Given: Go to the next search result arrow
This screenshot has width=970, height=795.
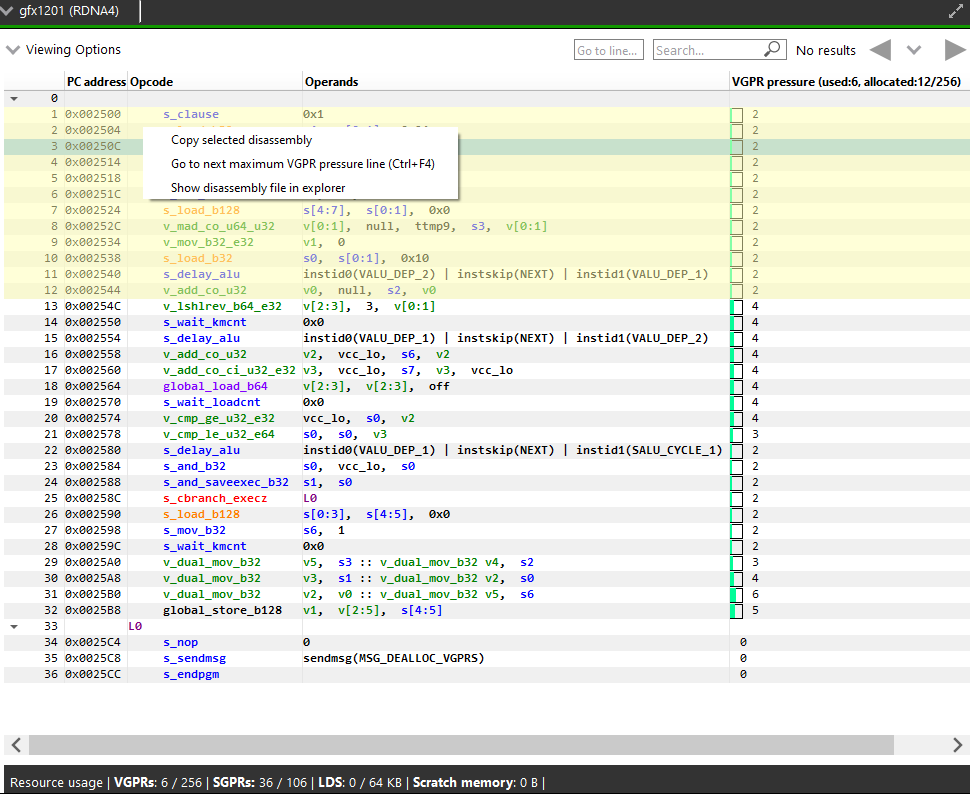Looking at the screenshot, I should tap(954, 50).
